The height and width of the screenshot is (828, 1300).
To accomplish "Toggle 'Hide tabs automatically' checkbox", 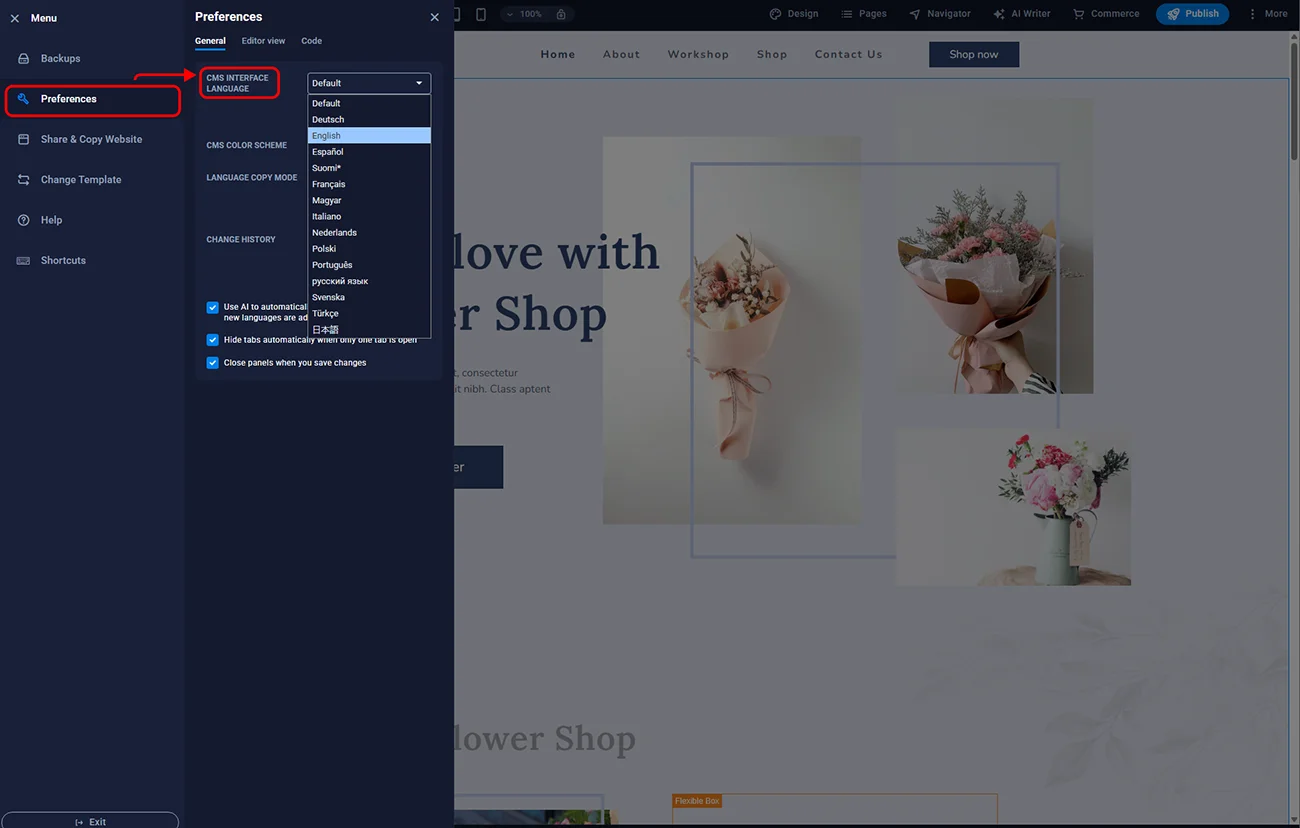I will (x=213, y=340).
